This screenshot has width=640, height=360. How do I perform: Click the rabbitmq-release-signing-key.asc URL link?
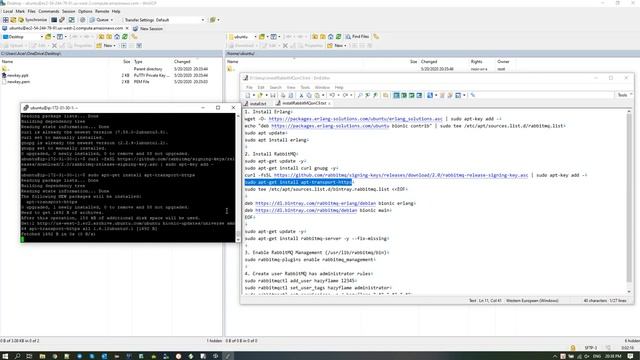tap(401, 175)
